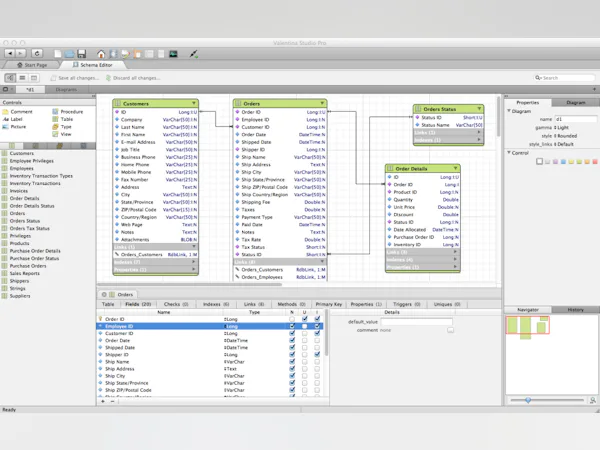Click the save floppy disk toolbar icon
Viewport: 600px width, 450px height.
80,54
